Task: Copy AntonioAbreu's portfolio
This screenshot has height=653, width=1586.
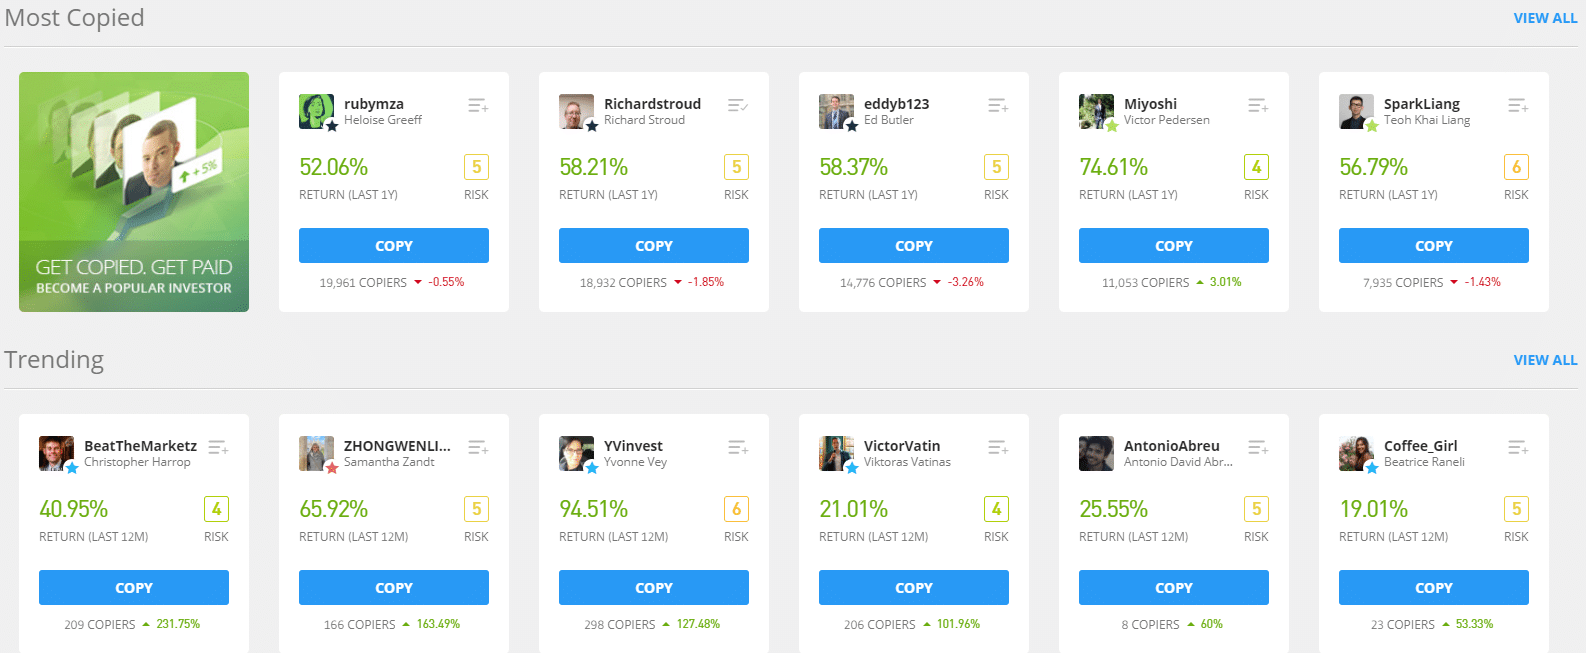Action: [x=1174, y=588]
